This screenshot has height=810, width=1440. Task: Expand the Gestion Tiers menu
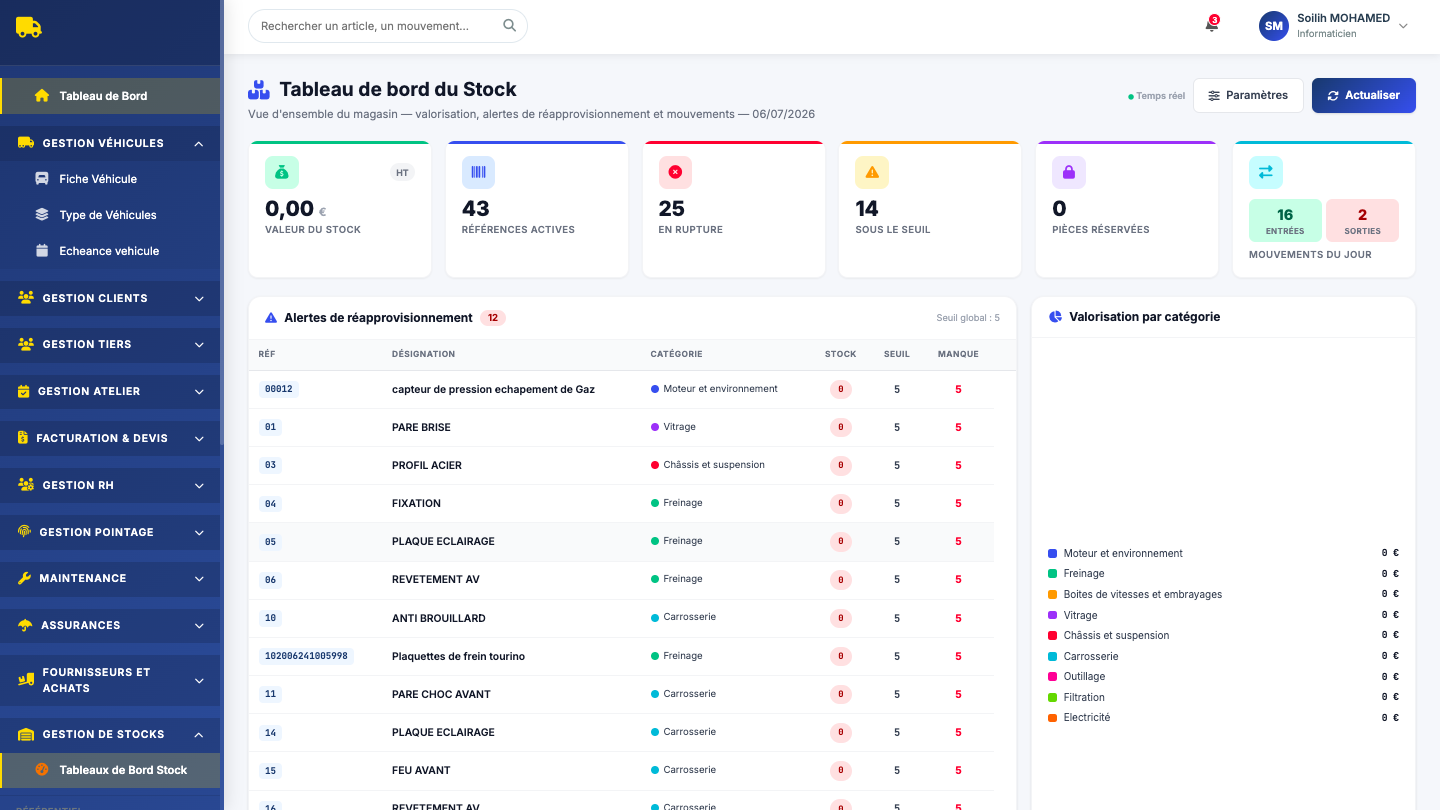pyautogui.click(x=110, y=344)
